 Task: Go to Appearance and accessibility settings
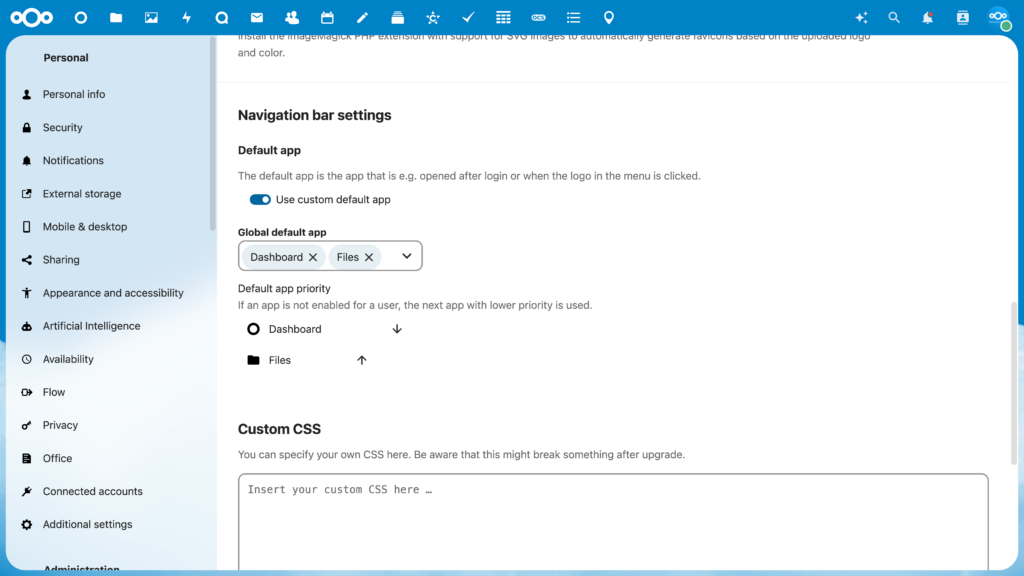(x=113, y=293)
